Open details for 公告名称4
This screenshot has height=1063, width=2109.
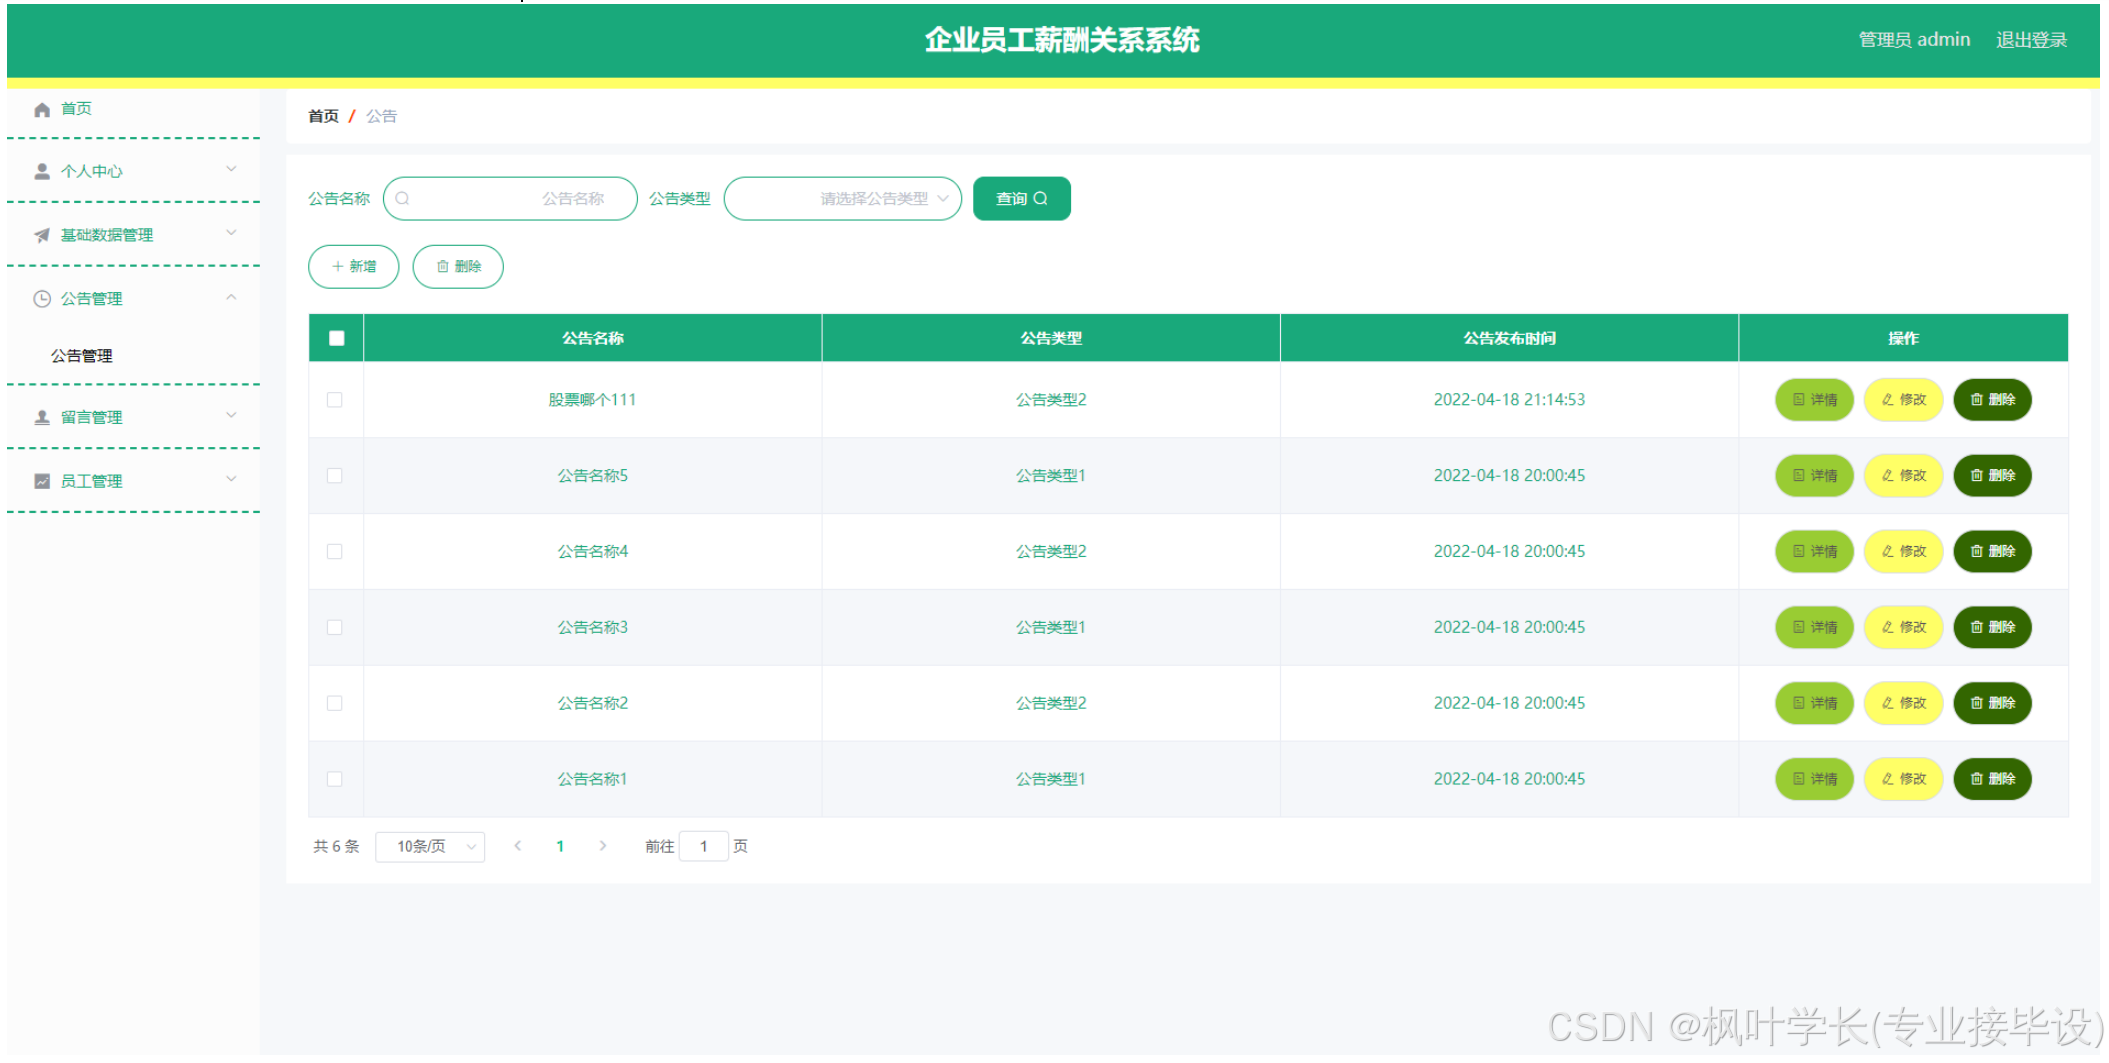click(1814, 552)
